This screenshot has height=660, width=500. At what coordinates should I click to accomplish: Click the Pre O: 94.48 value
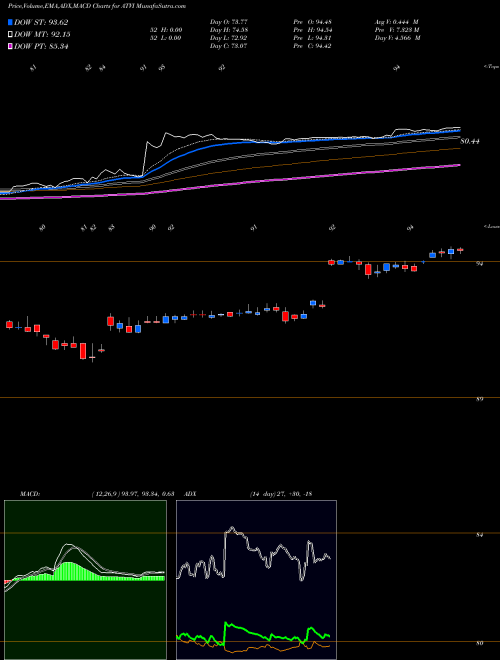point(314,21)
